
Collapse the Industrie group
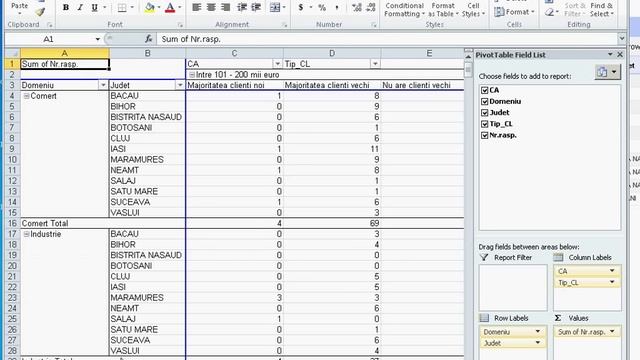click(26, 234)
